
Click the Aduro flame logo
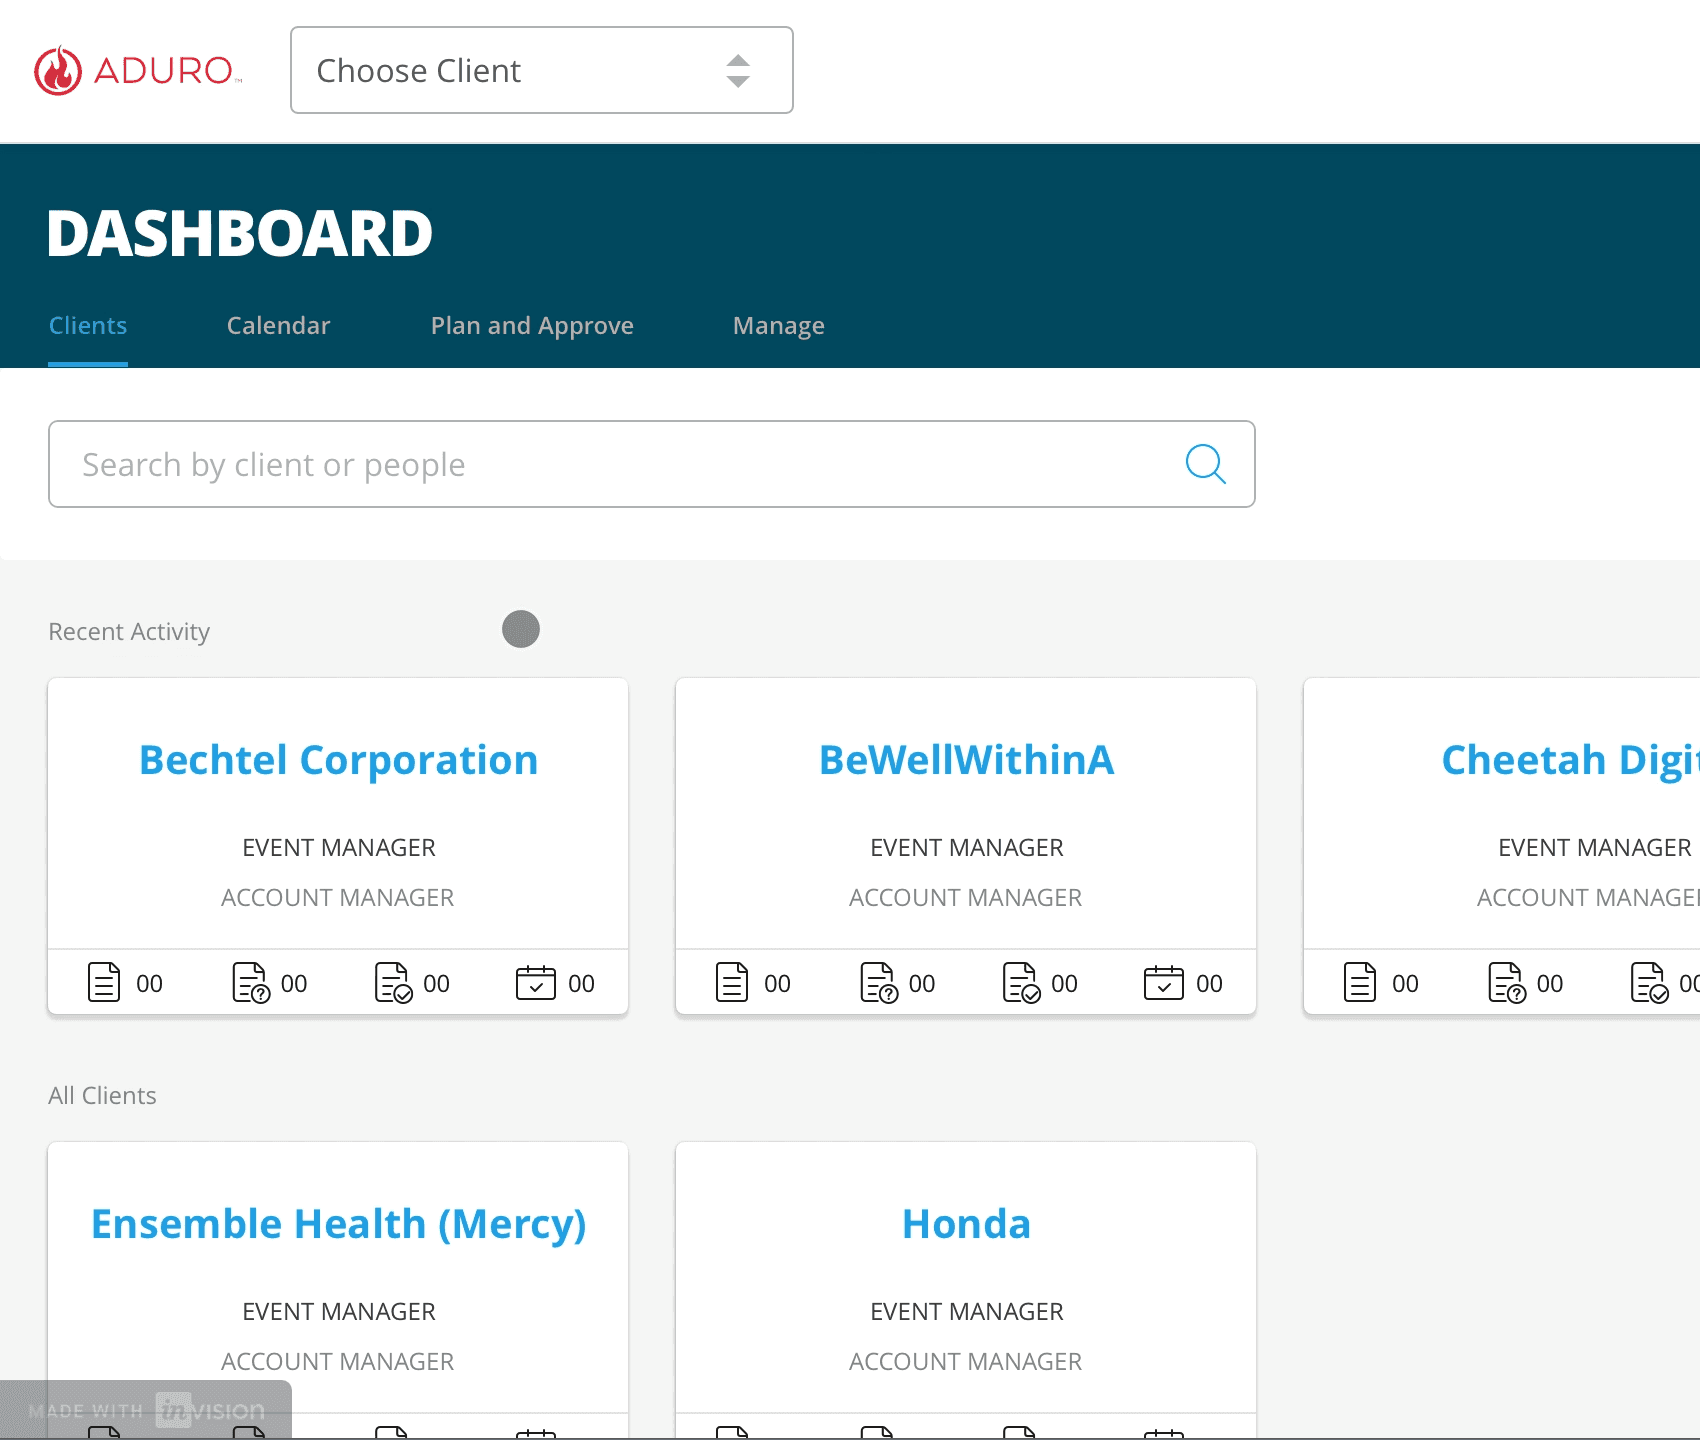(58, 70)
